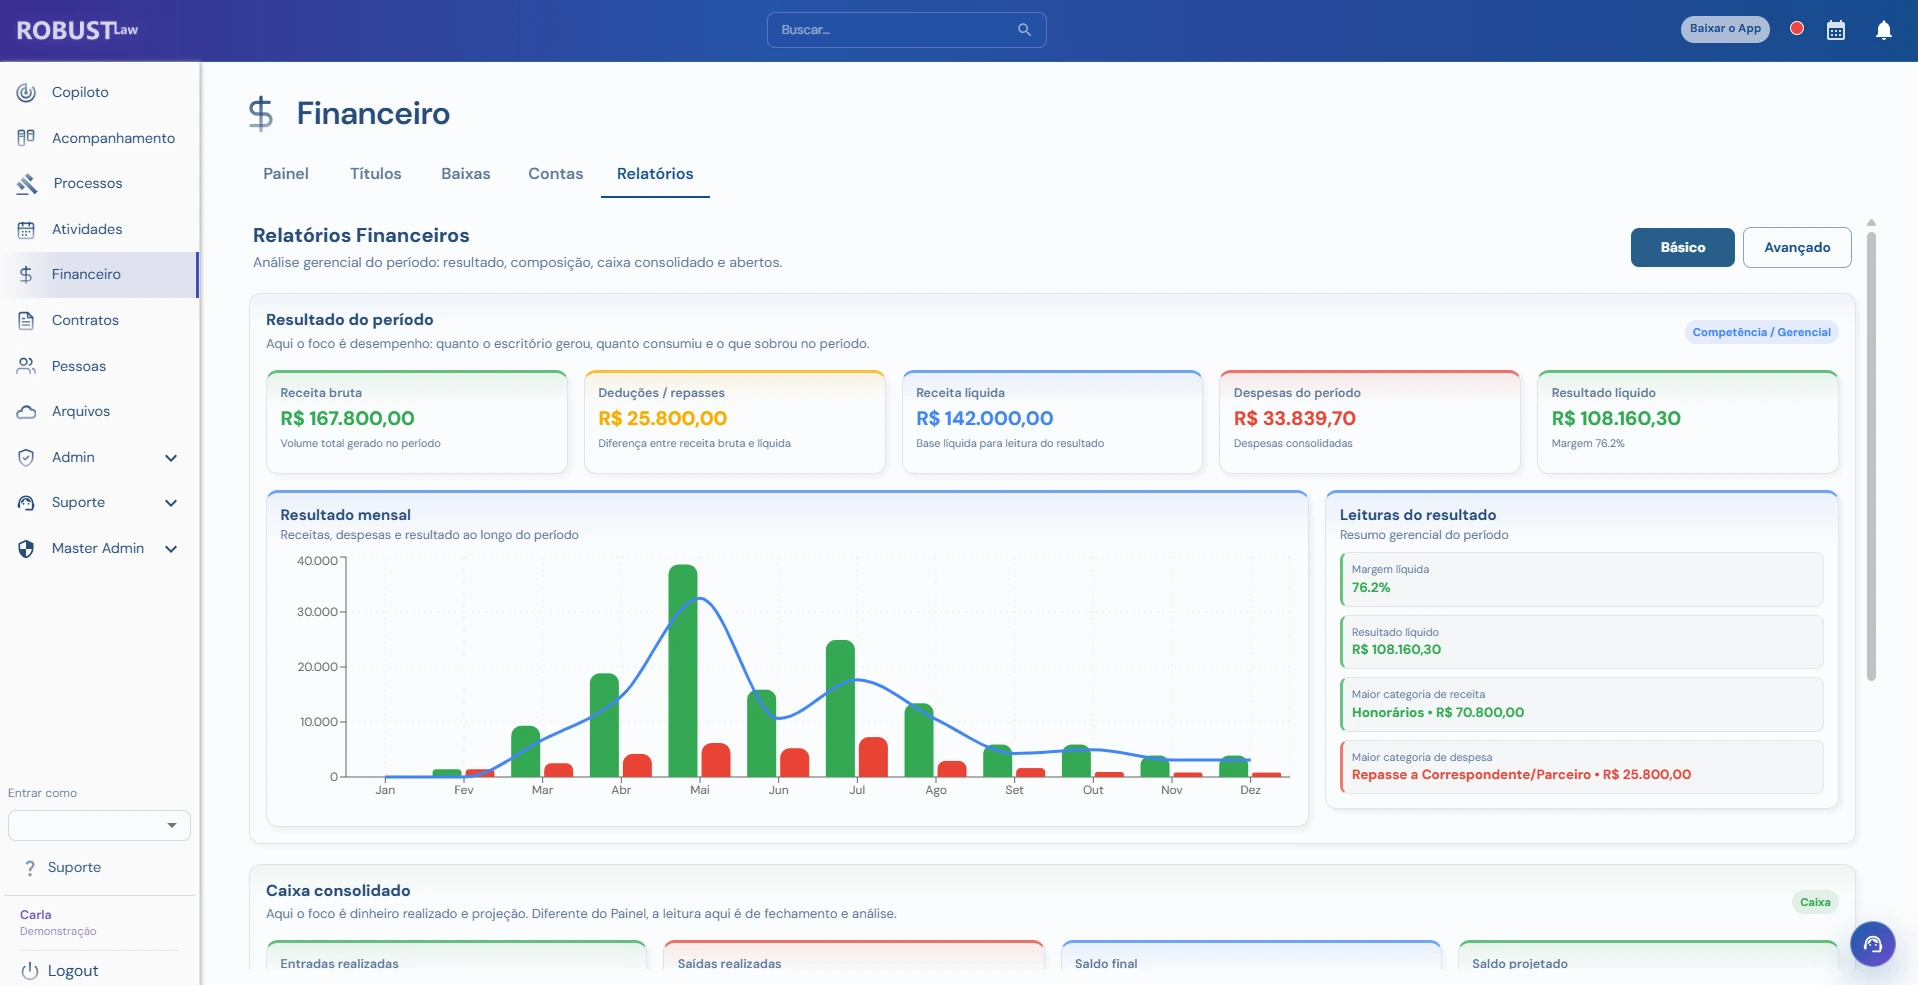
Task: Select the Relatórios tab
Action: [655, 174]
